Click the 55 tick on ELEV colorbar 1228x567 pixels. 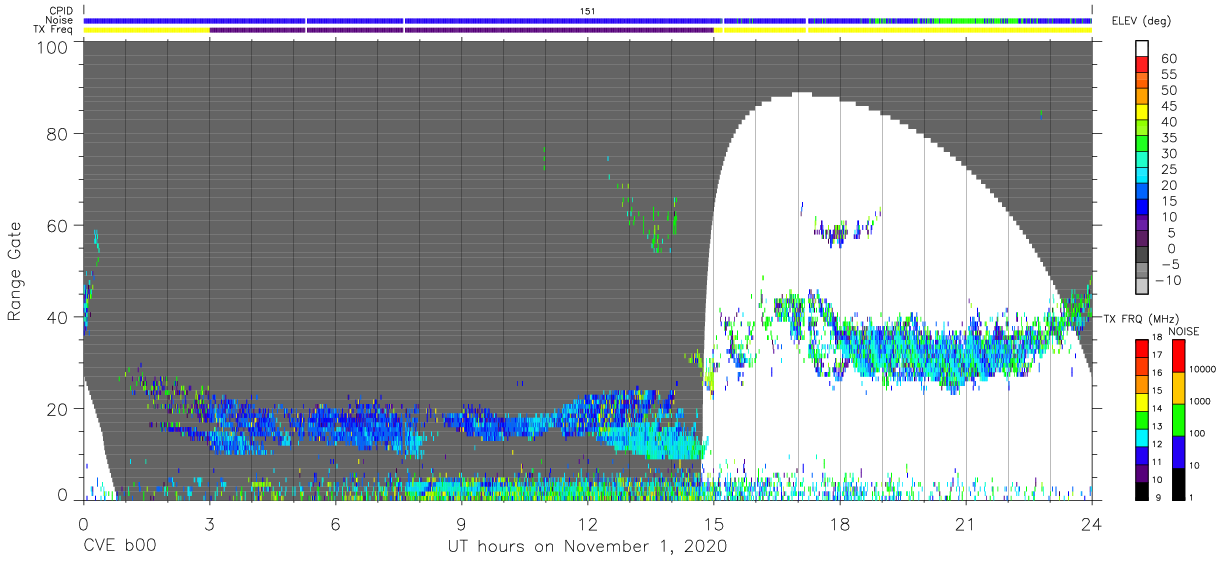(1167, 74)
